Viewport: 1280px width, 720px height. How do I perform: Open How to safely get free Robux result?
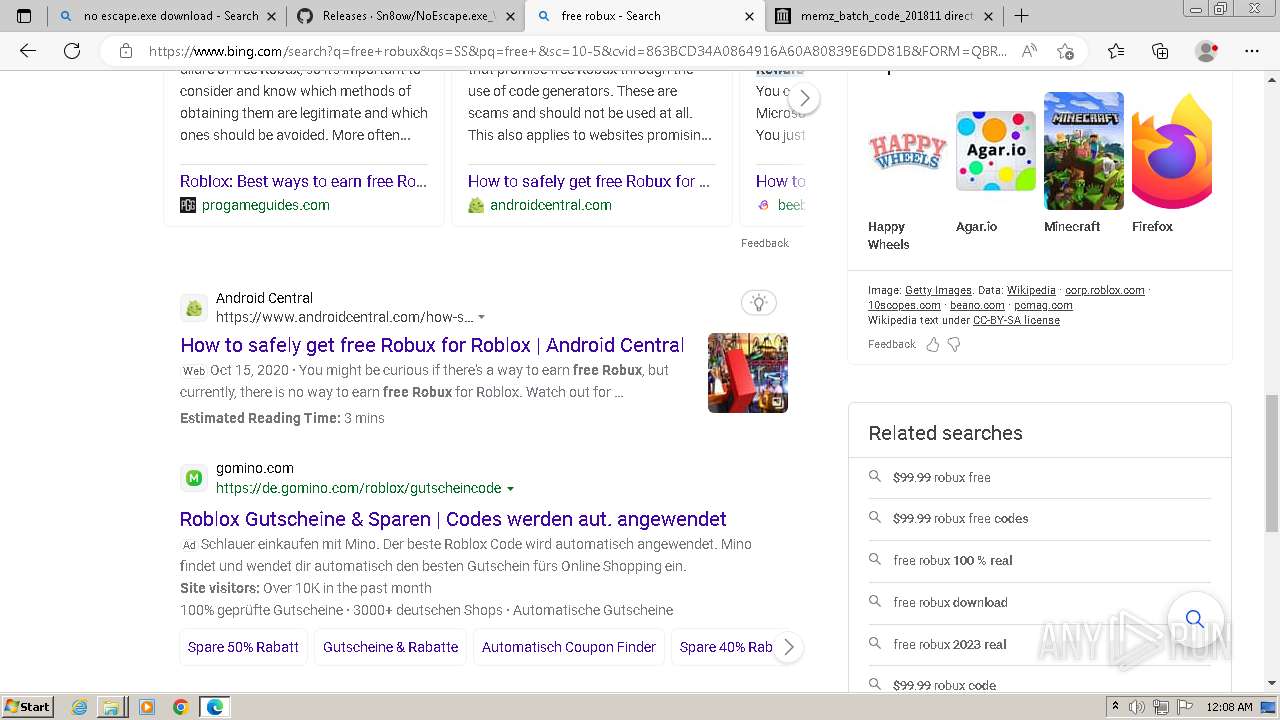432,345
